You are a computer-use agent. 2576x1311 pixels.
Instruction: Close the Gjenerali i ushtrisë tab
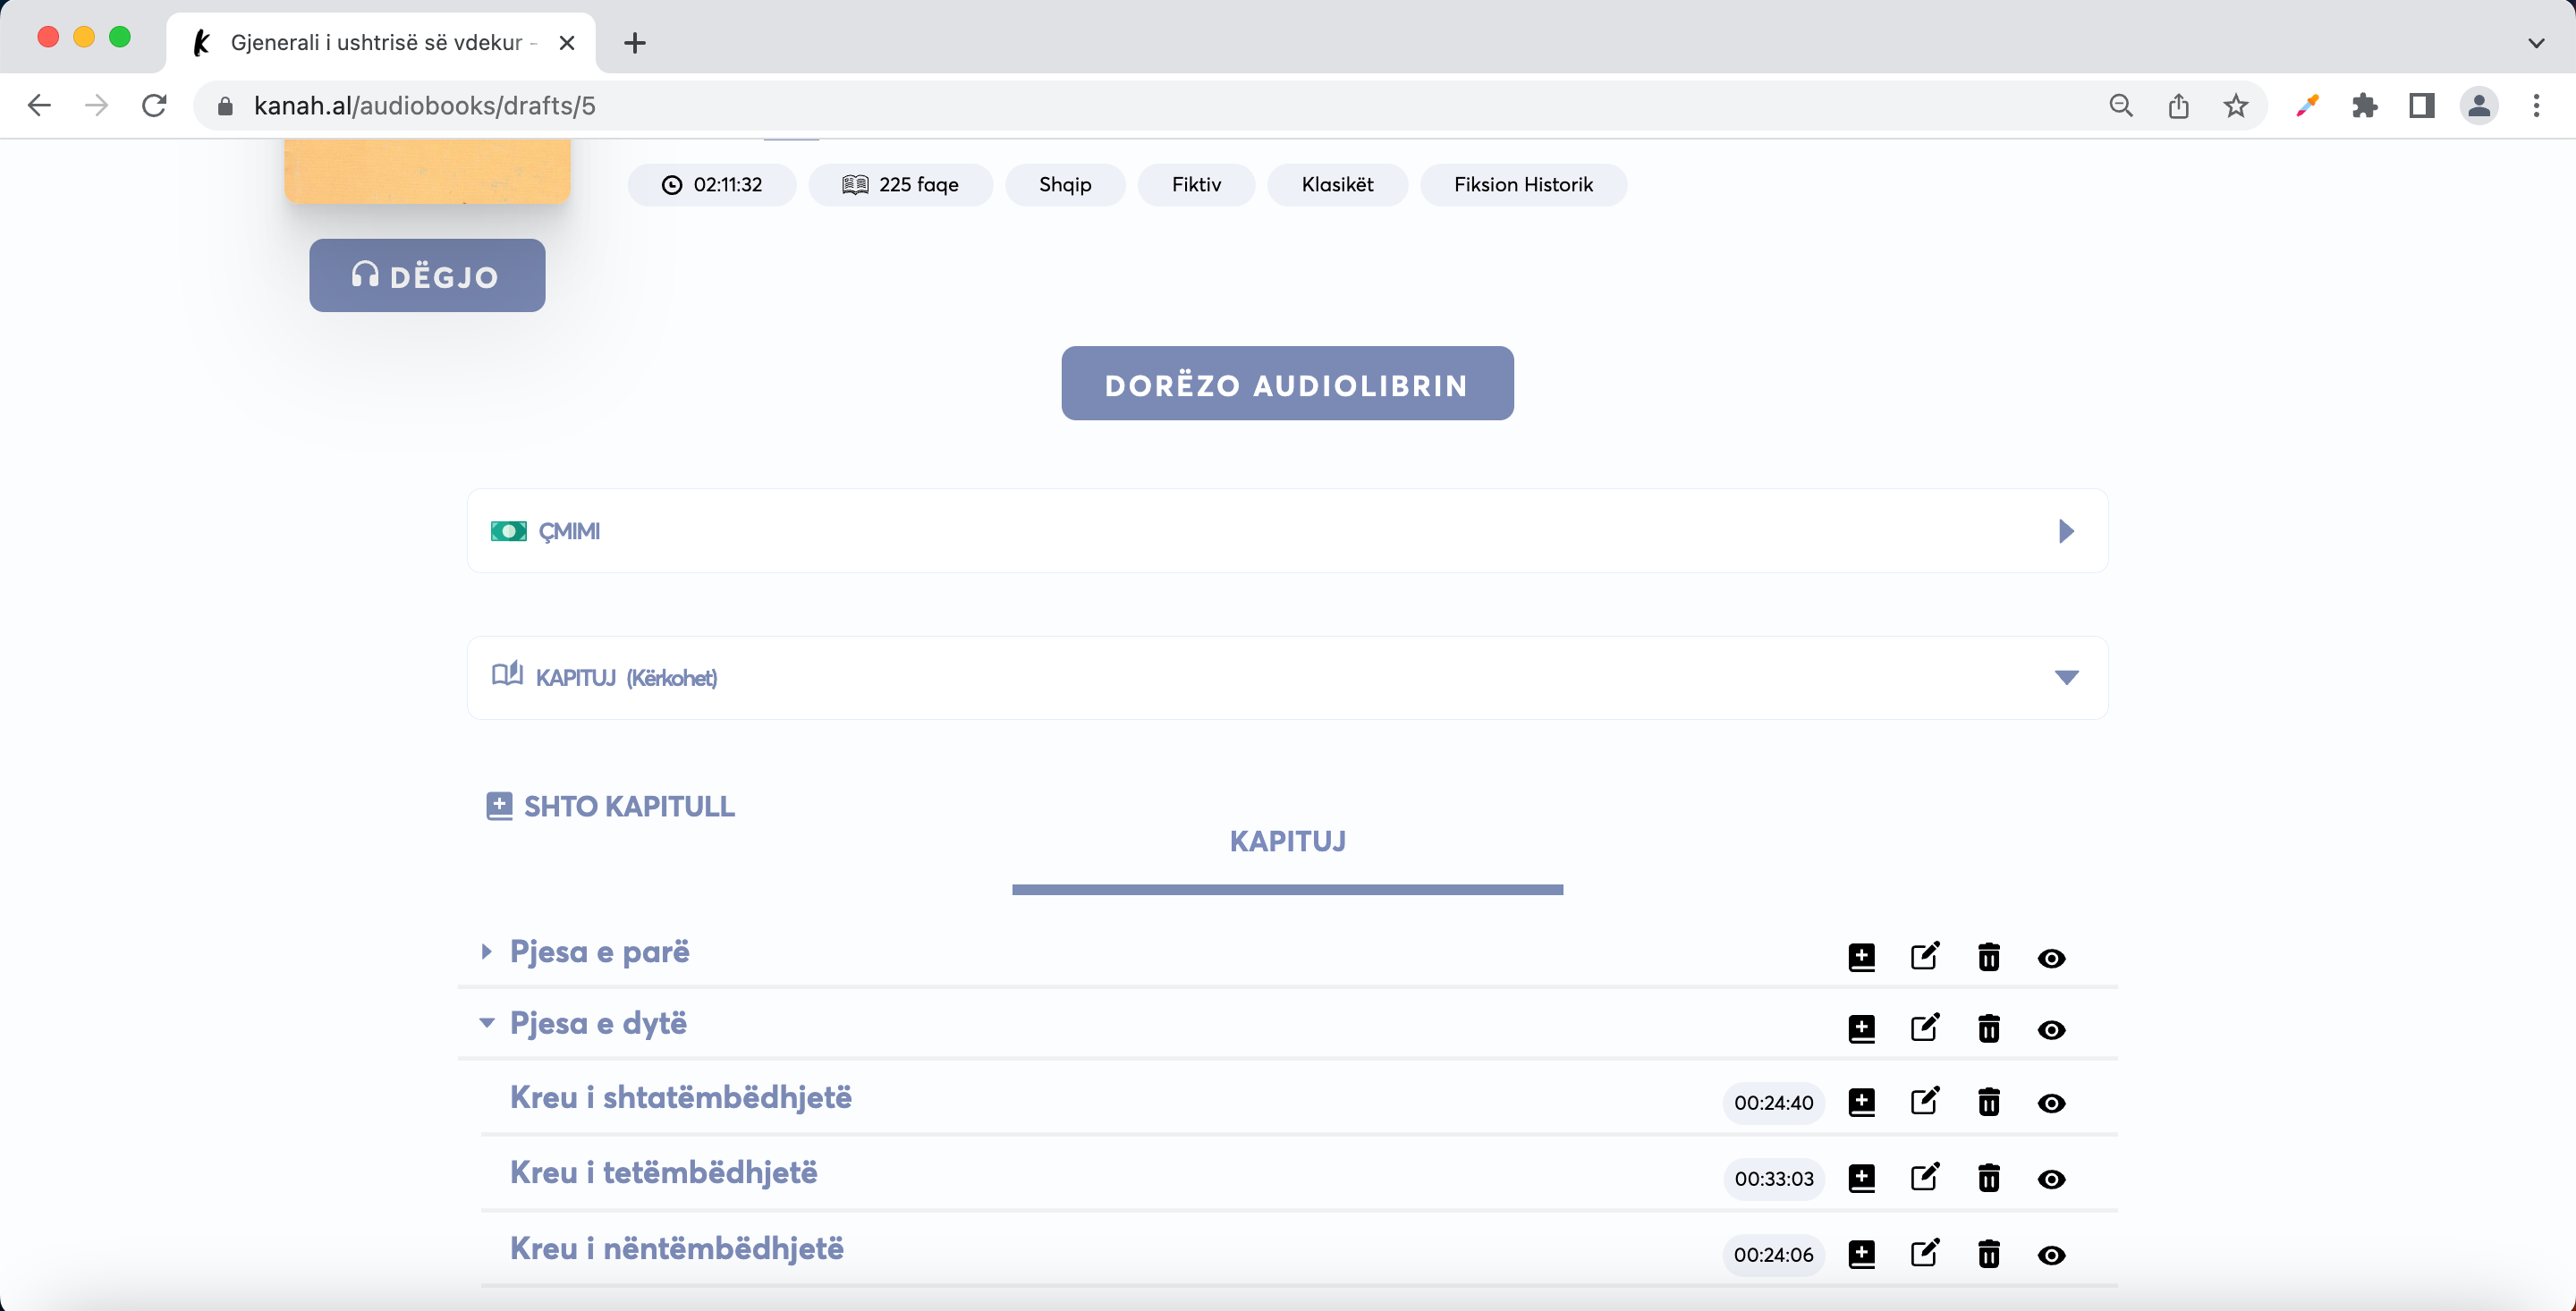click(x=566, y=42)
